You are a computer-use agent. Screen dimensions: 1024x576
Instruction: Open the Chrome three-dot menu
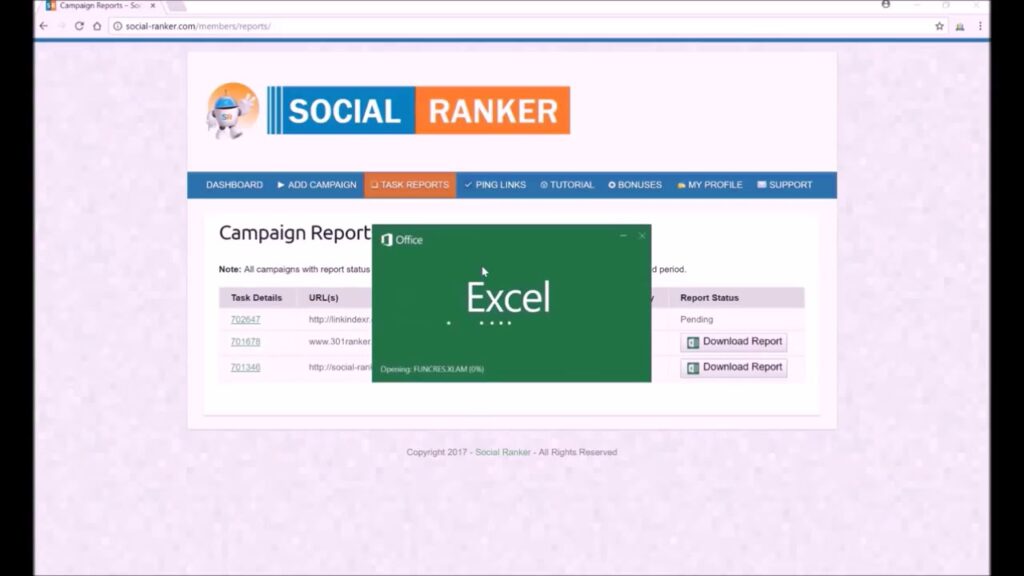point(980,26)
